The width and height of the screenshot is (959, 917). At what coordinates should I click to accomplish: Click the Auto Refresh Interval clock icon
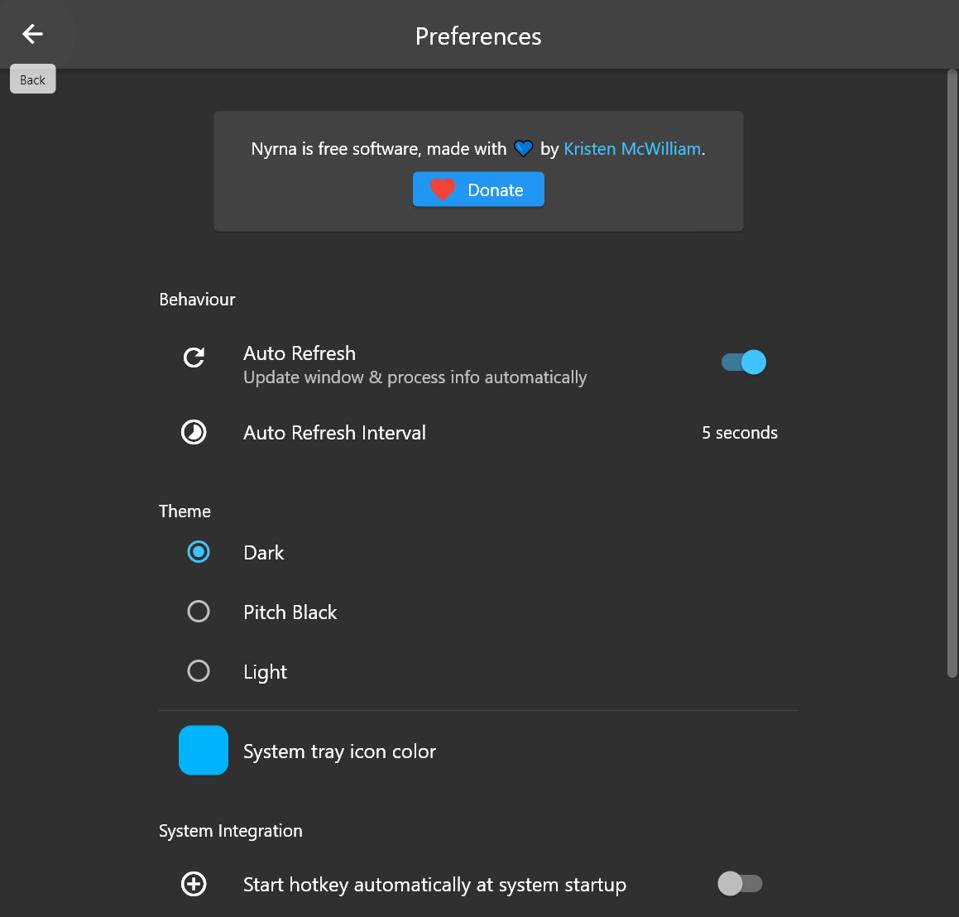tap(194, 432)
